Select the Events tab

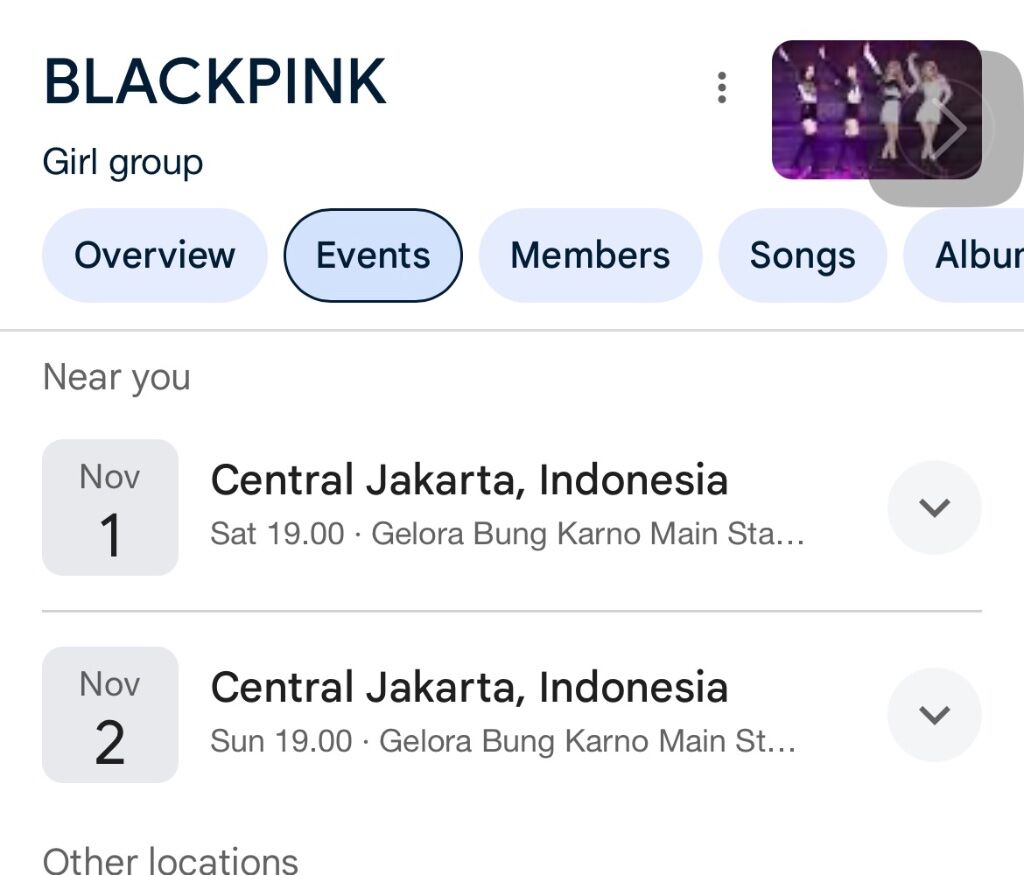tap(373, 255)
